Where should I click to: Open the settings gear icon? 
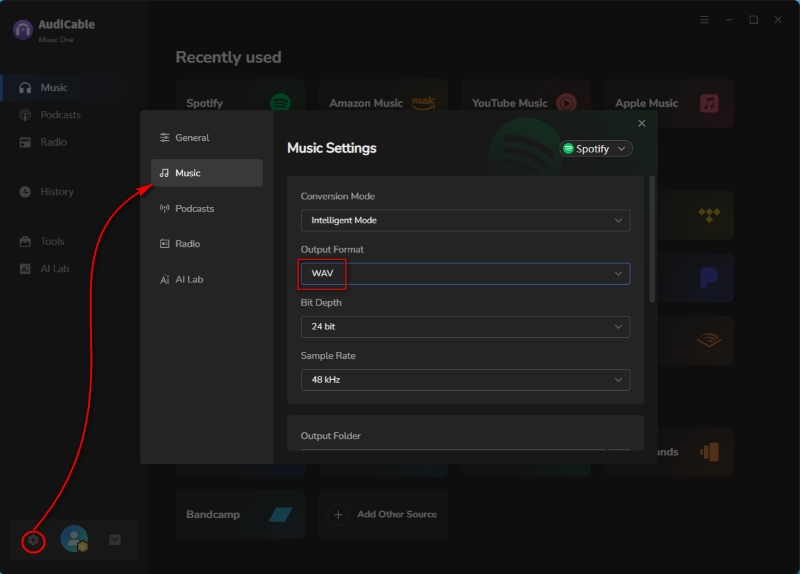coord(33,540)
